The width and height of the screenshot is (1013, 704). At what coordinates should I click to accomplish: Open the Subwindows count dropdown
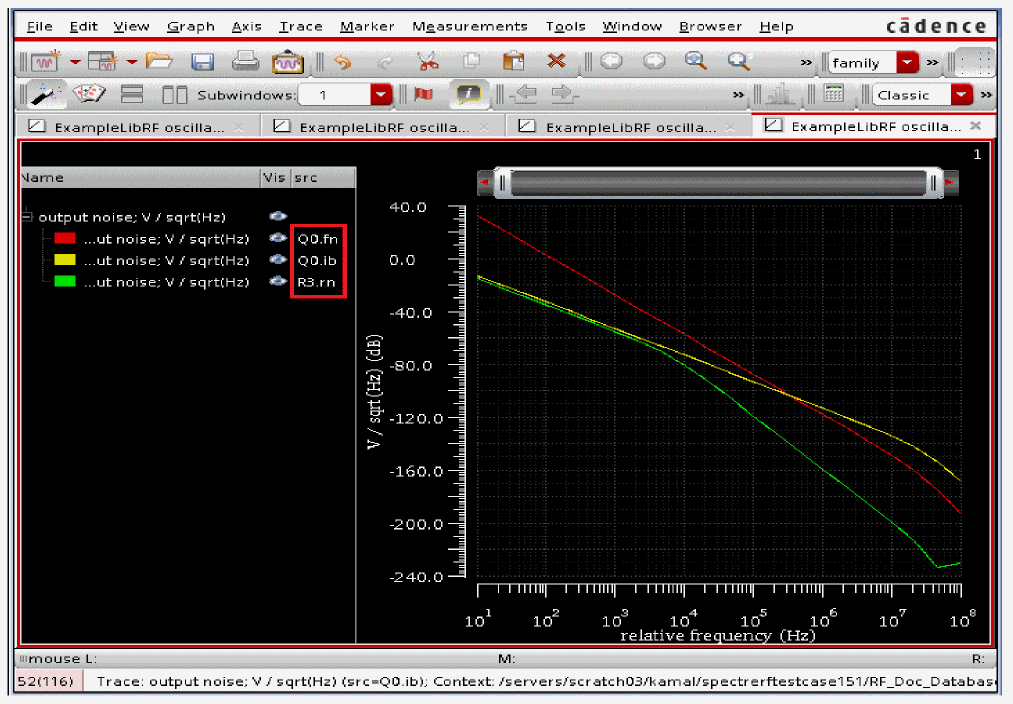coord(381,95)
